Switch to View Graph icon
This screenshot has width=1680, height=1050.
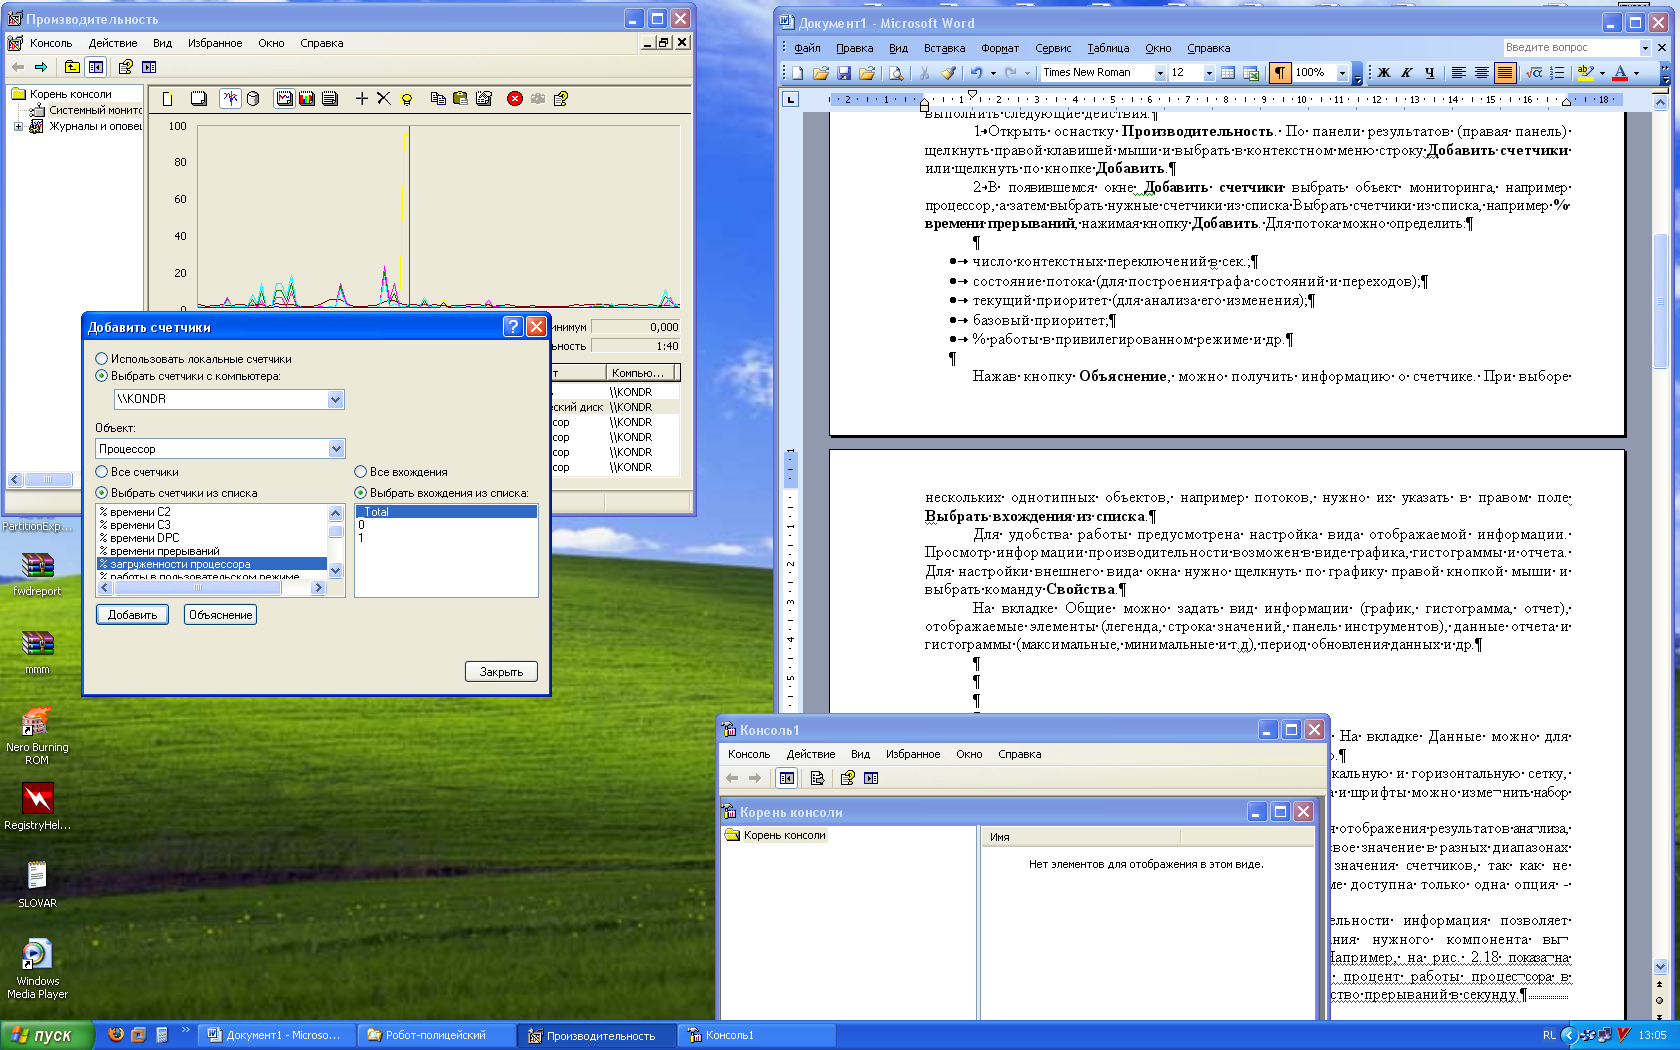(x=285, y=98)
